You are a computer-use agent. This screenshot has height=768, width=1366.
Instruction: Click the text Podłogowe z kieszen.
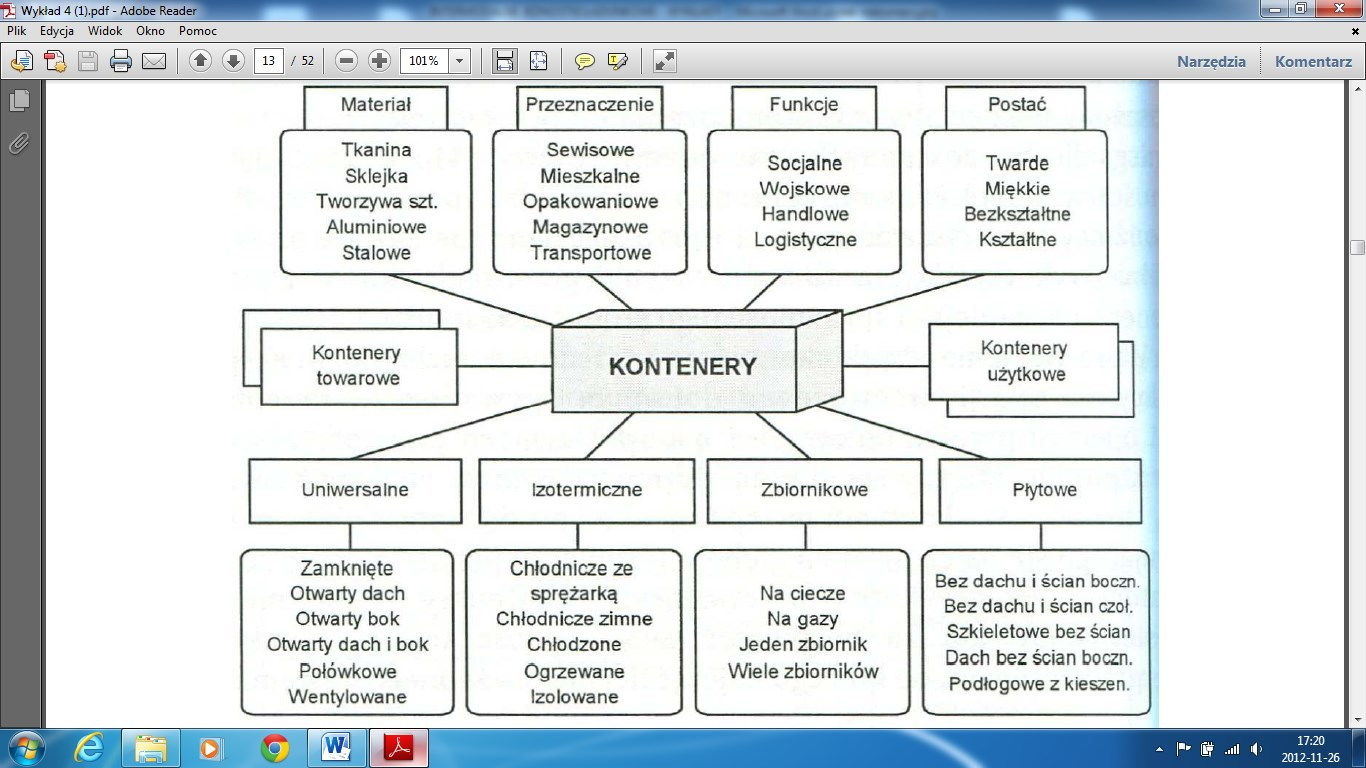(x=1039, y=685)
